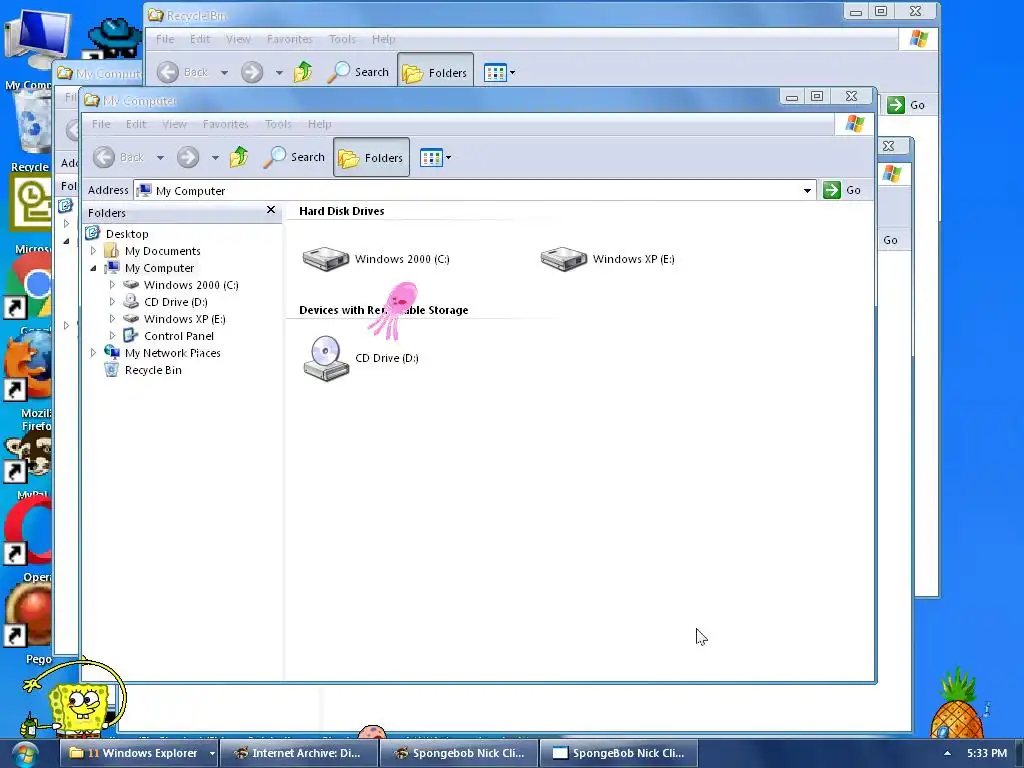Viewport: 1024px width, 768px height.
Task: Expand My Documents tree node
Action: click(x=93, y=251)
